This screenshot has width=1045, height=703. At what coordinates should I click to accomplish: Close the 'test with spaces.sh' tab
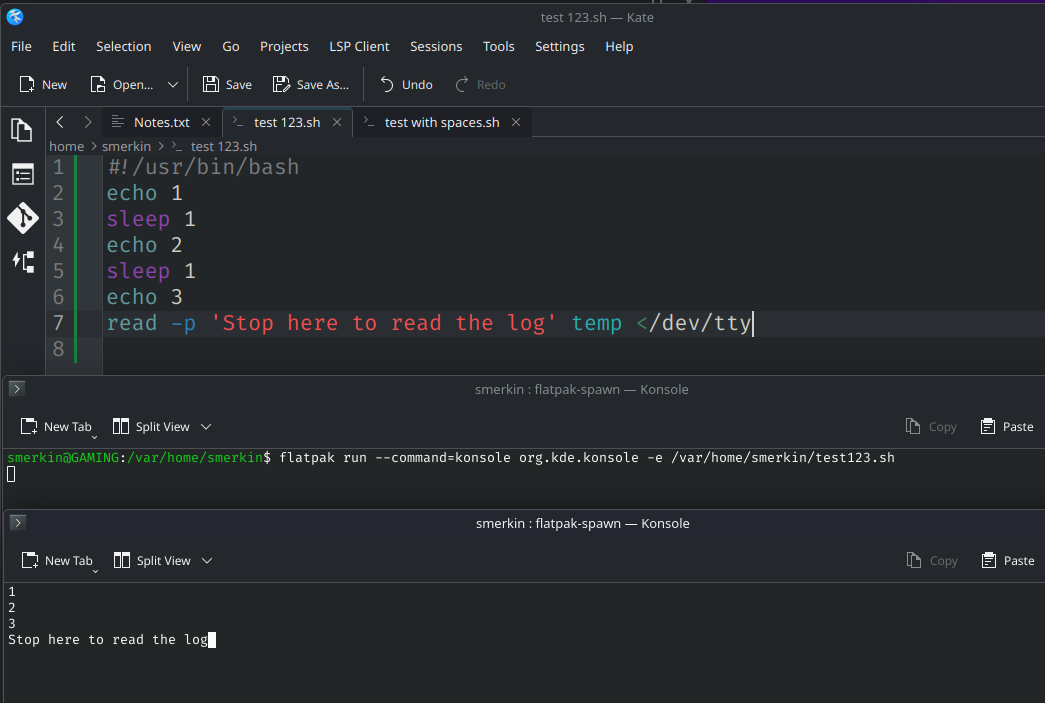516,122
